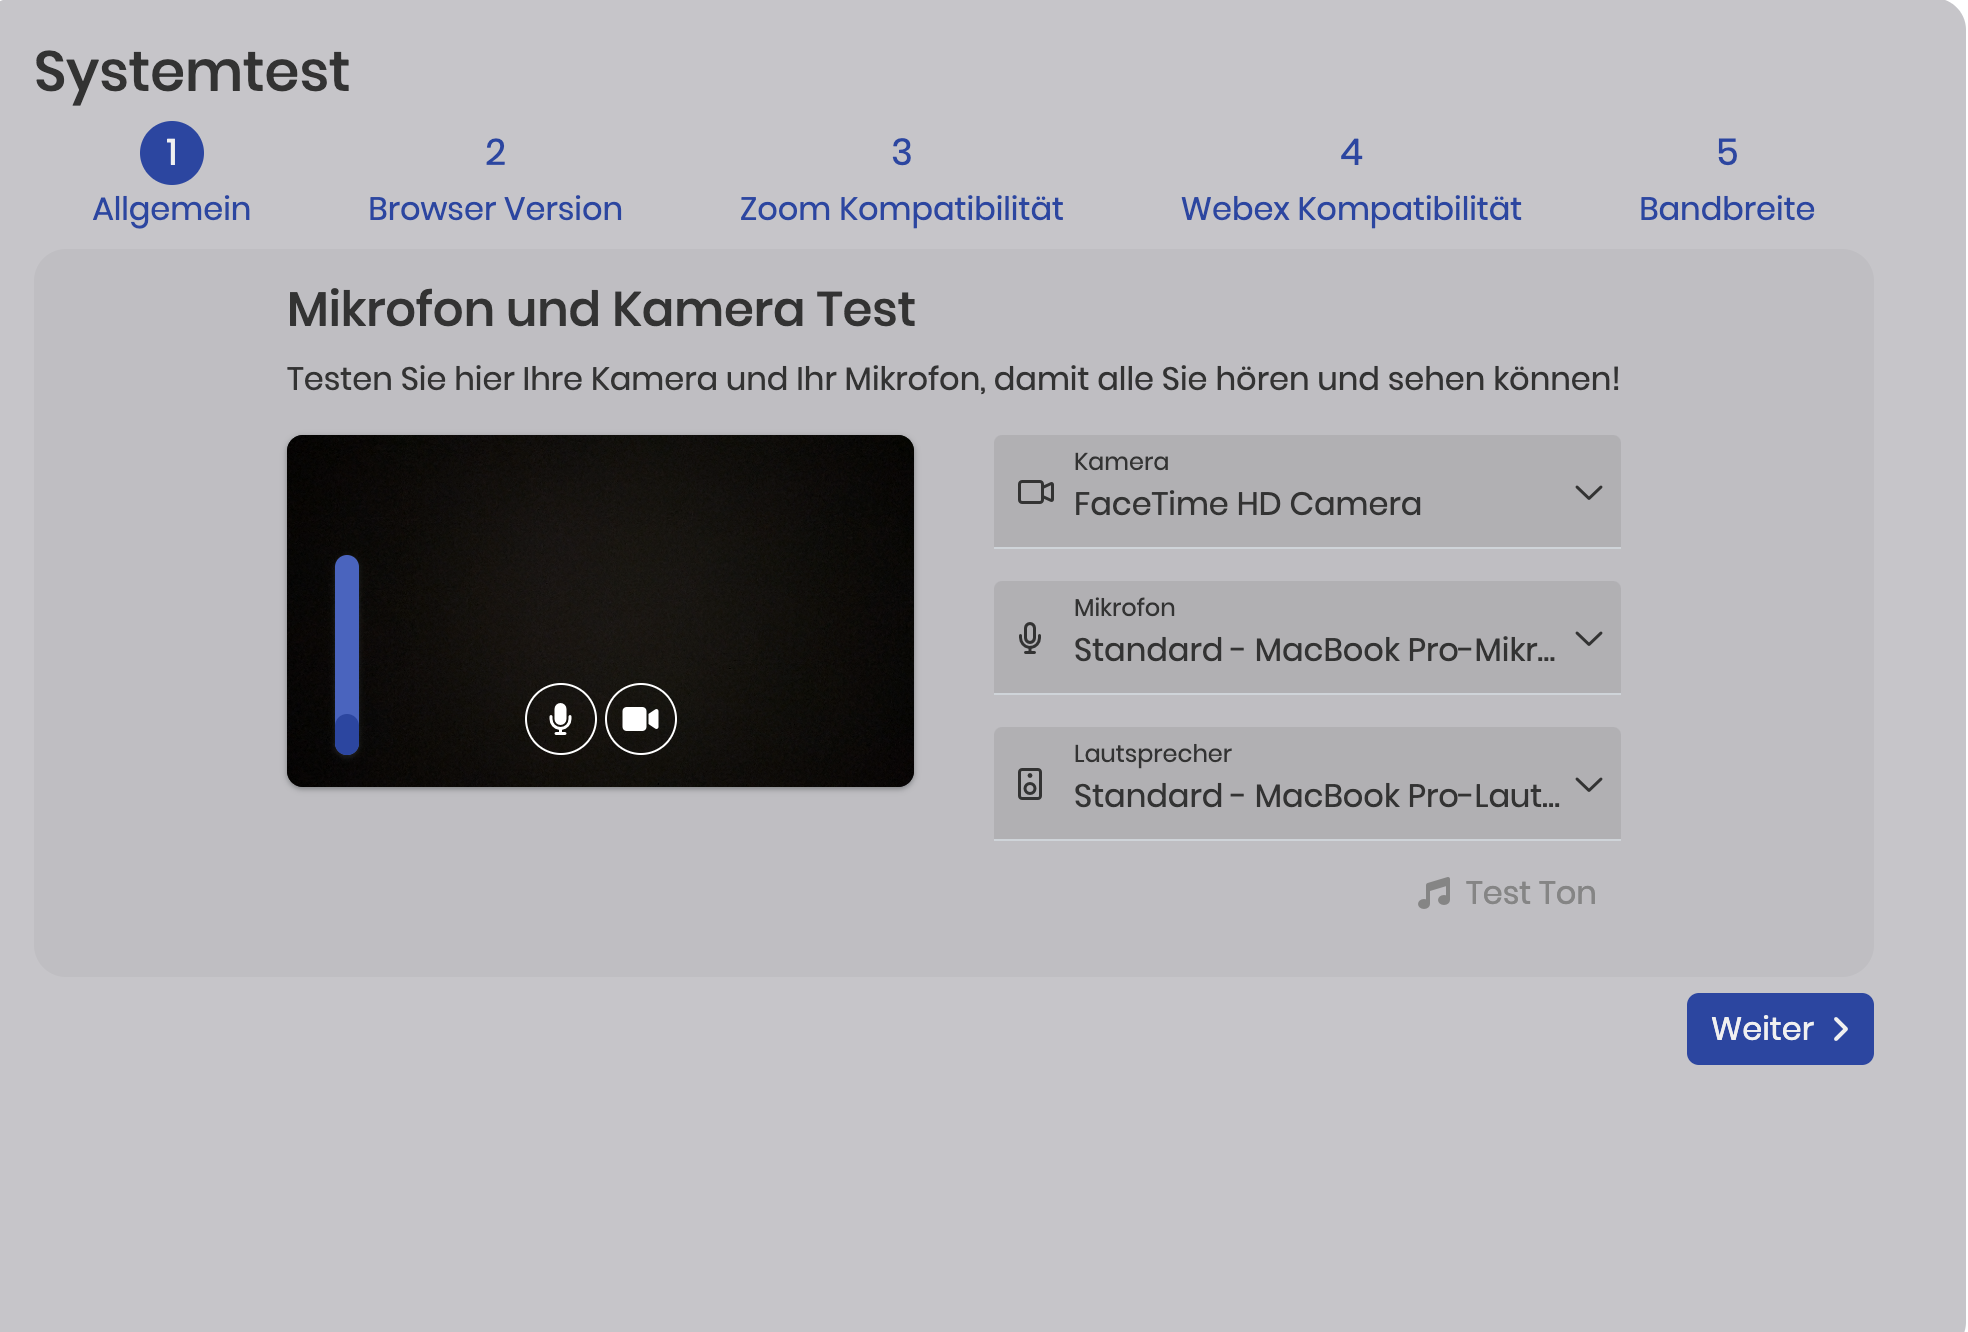
Task: Click the 'Testen Sie hier Ihre Kamera' description text
Action: (953, 379)
